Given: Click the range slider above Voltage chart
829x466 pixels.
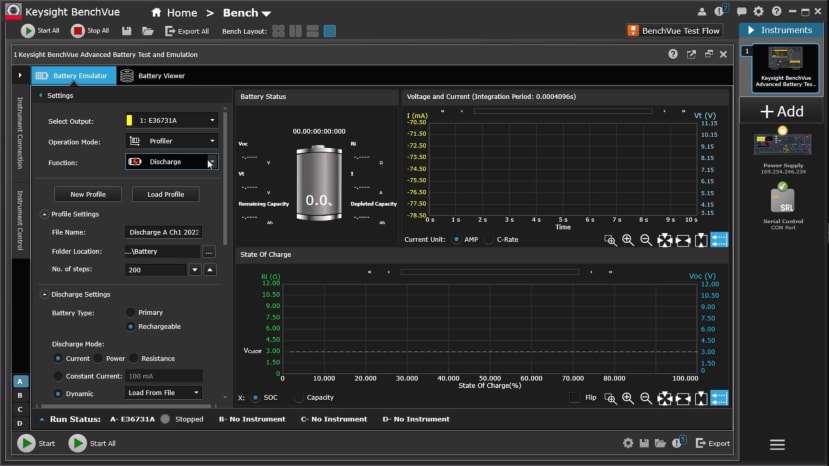Looking at the screenshot, I should tap(563, 111).
